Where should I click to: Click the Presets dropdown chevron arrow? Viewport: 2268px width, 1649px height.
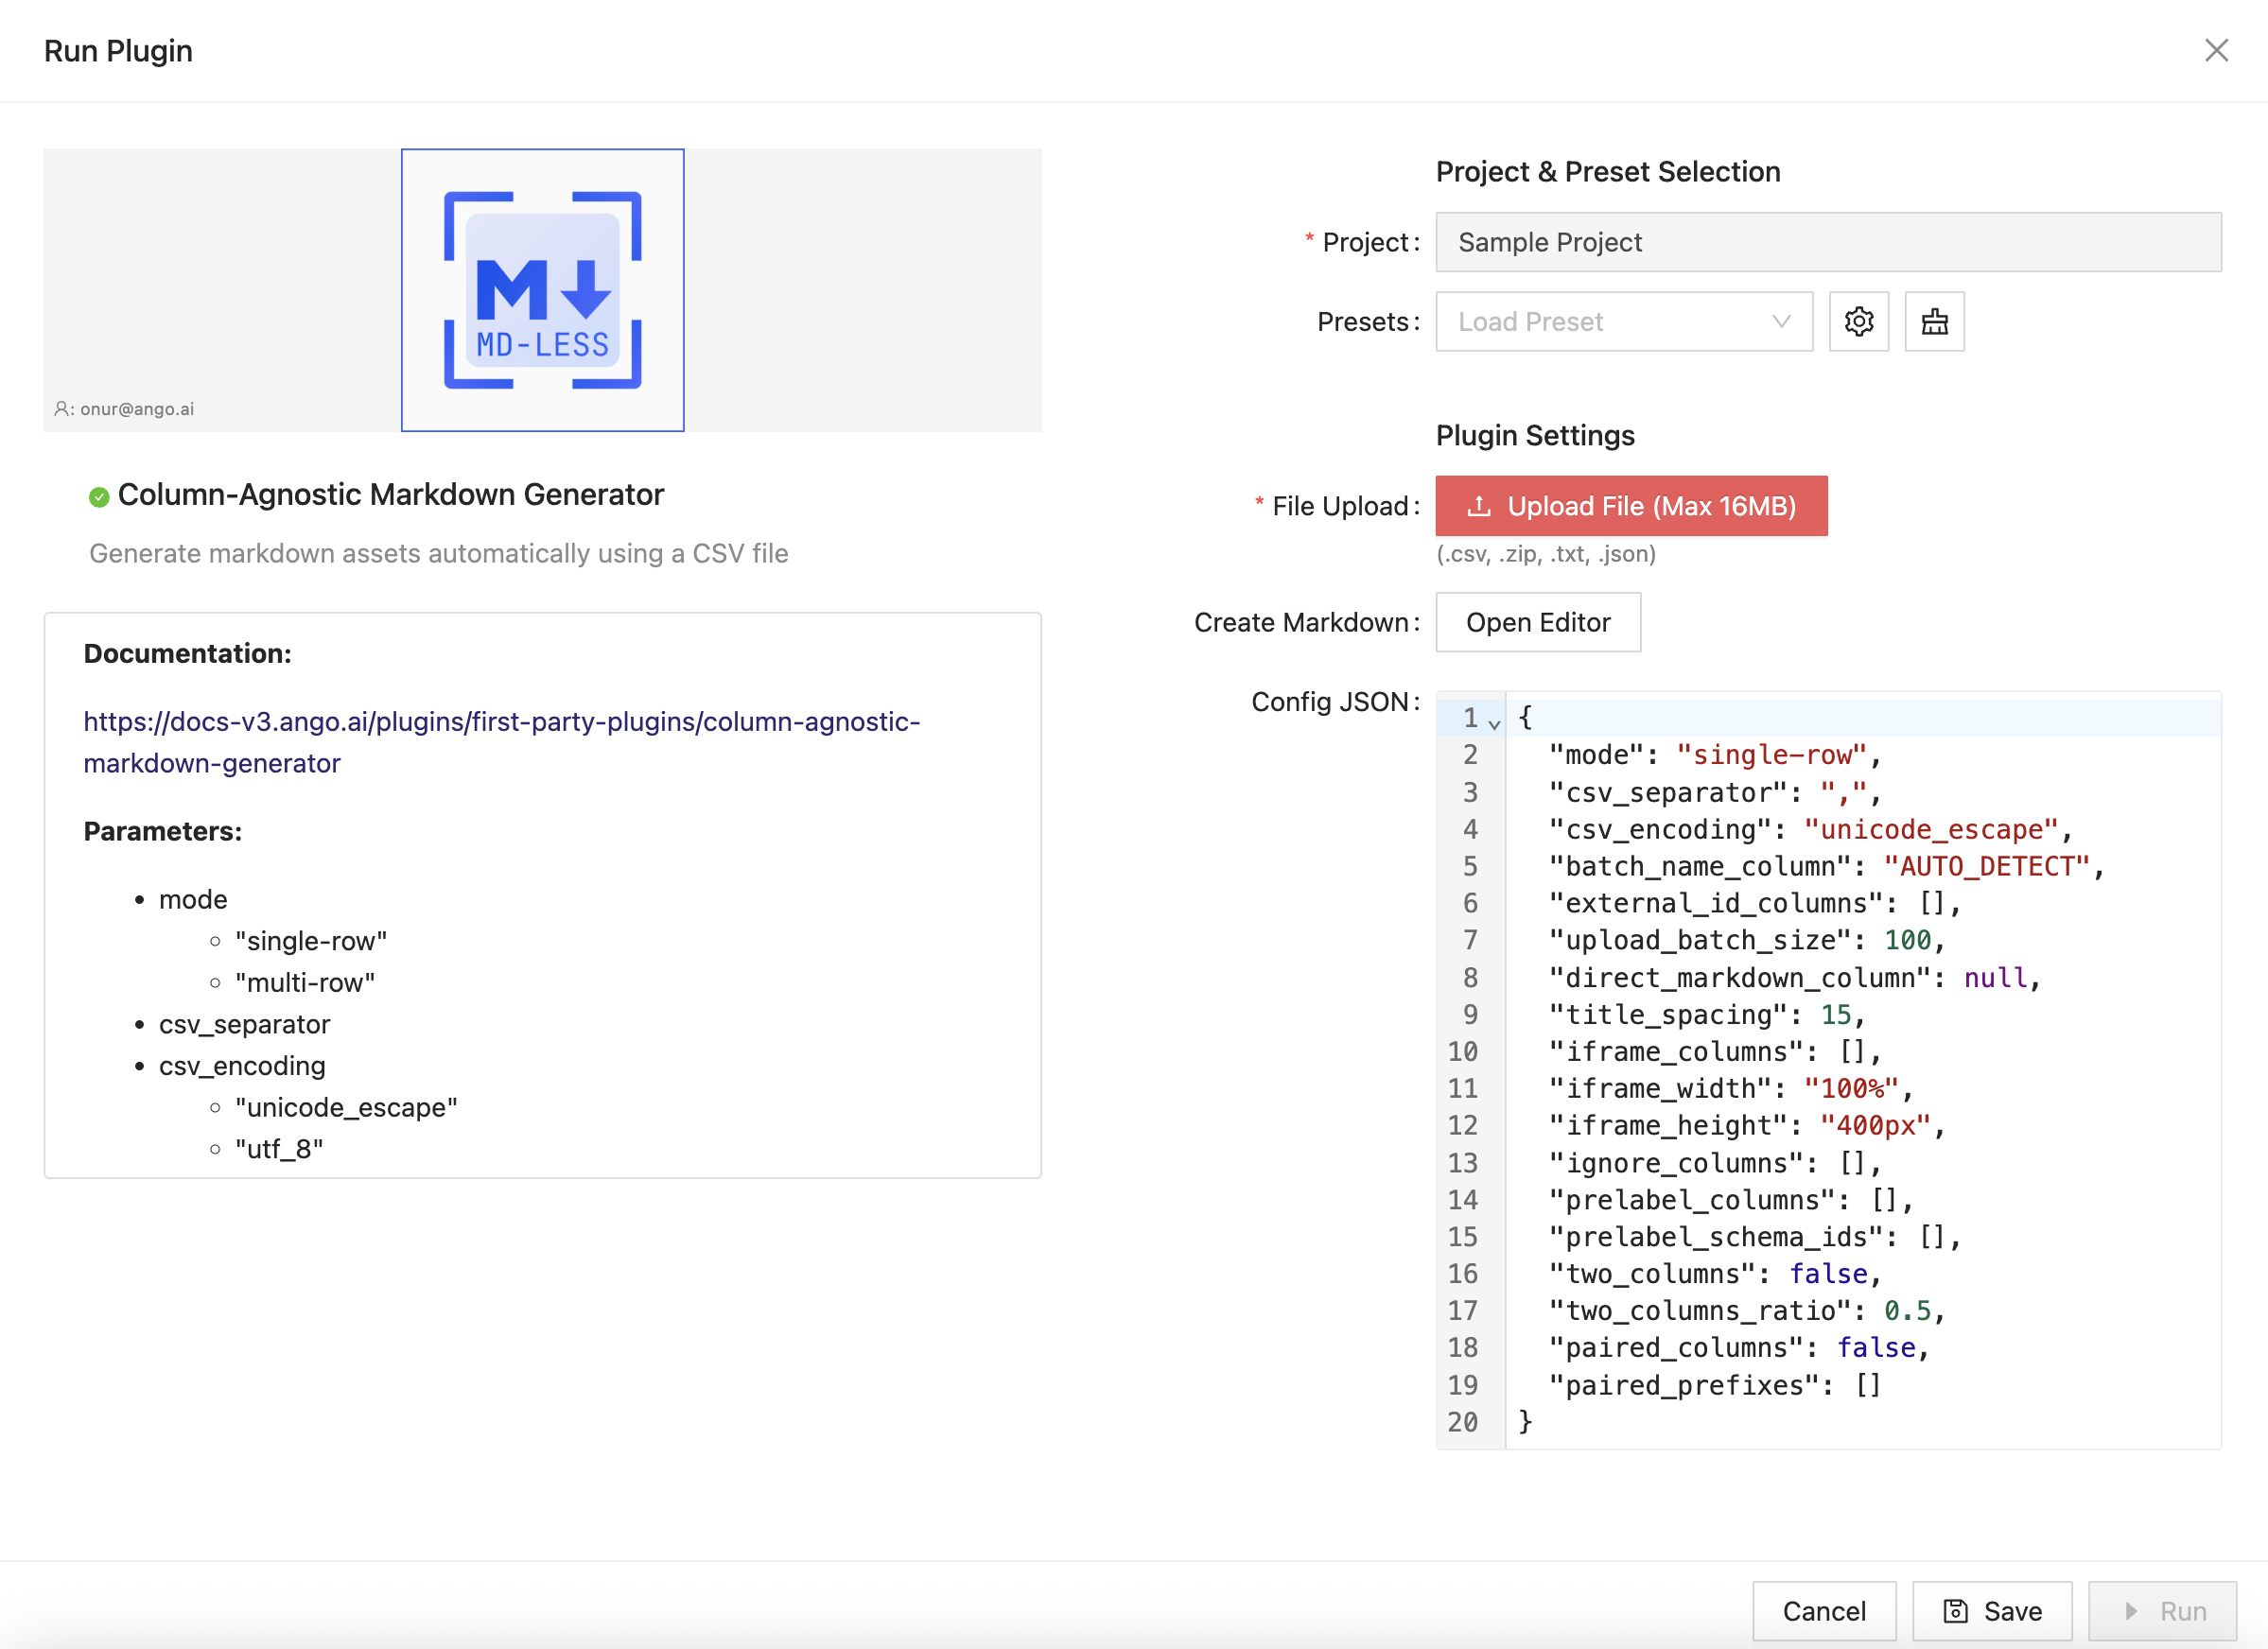(1780, 322)
